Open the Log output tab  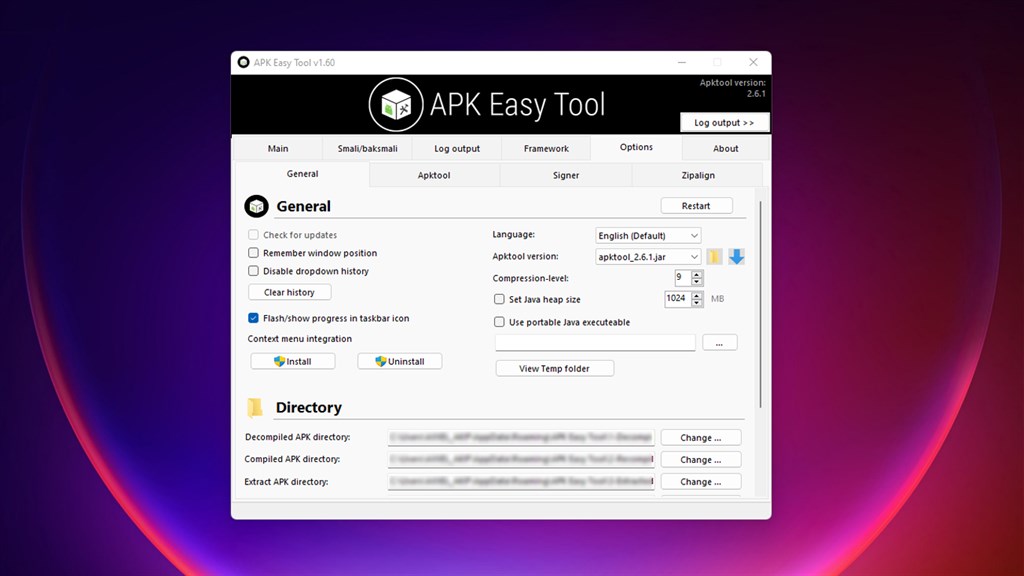click(456, 149)
